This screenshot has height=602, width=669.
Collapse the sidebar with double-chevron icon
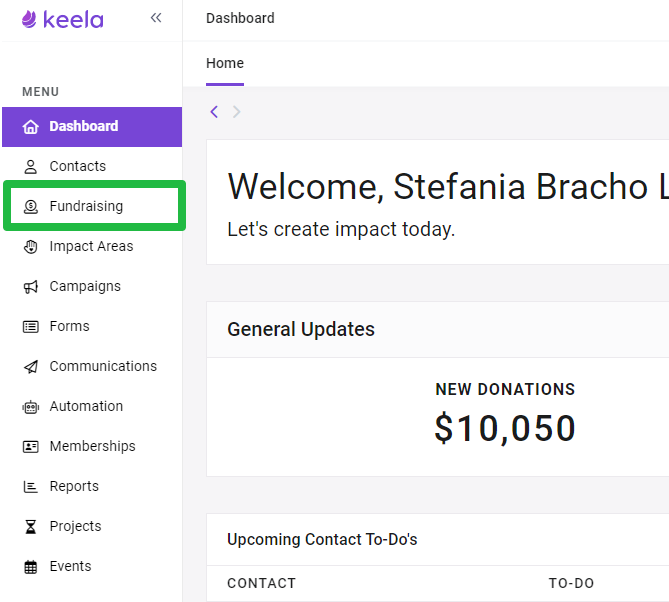(156, 18)
